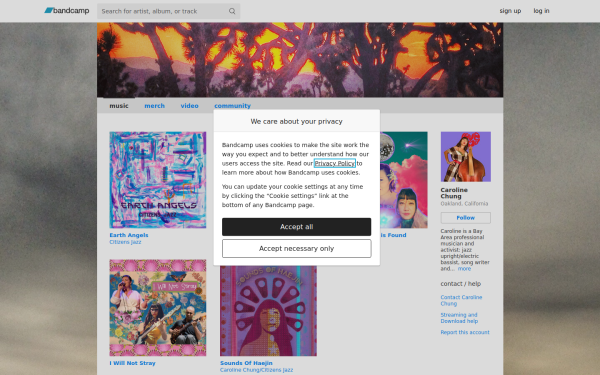Open the sign up link
The width and height of the screenshot is (600, 375).
[510, 11]
